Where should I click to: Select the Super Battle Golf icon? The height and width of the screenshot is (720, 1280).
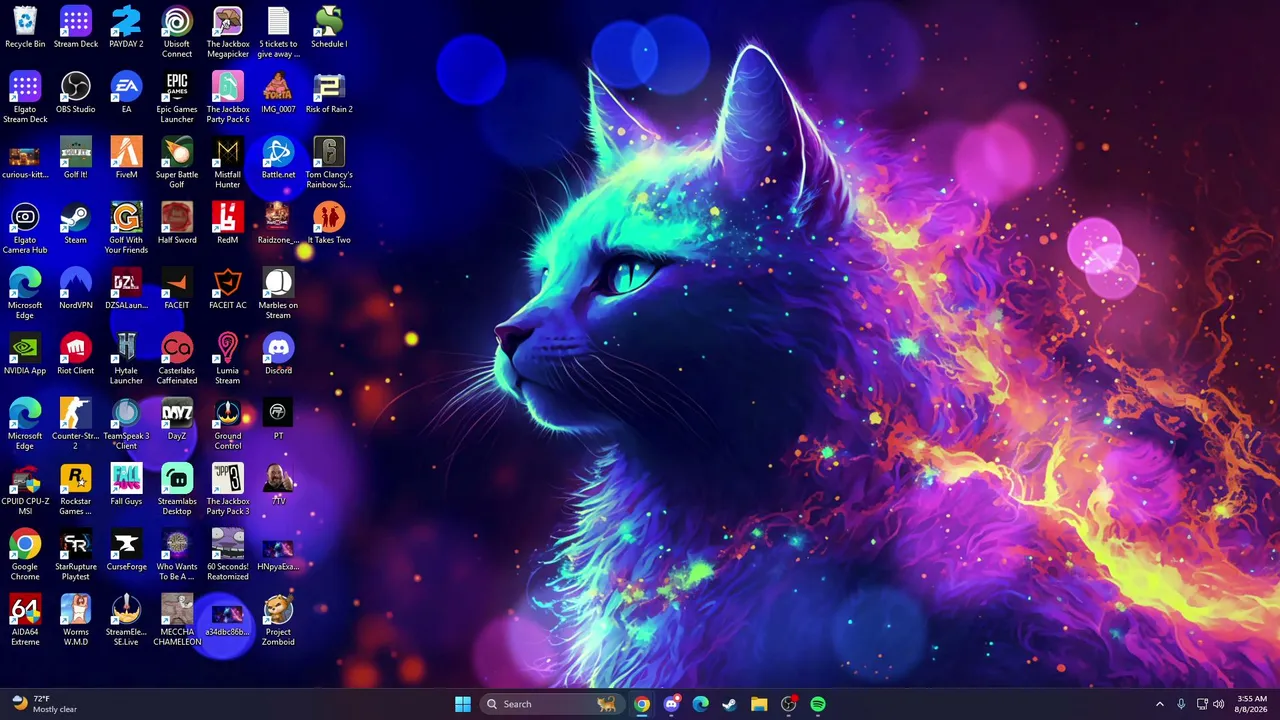tap(177, 163)
